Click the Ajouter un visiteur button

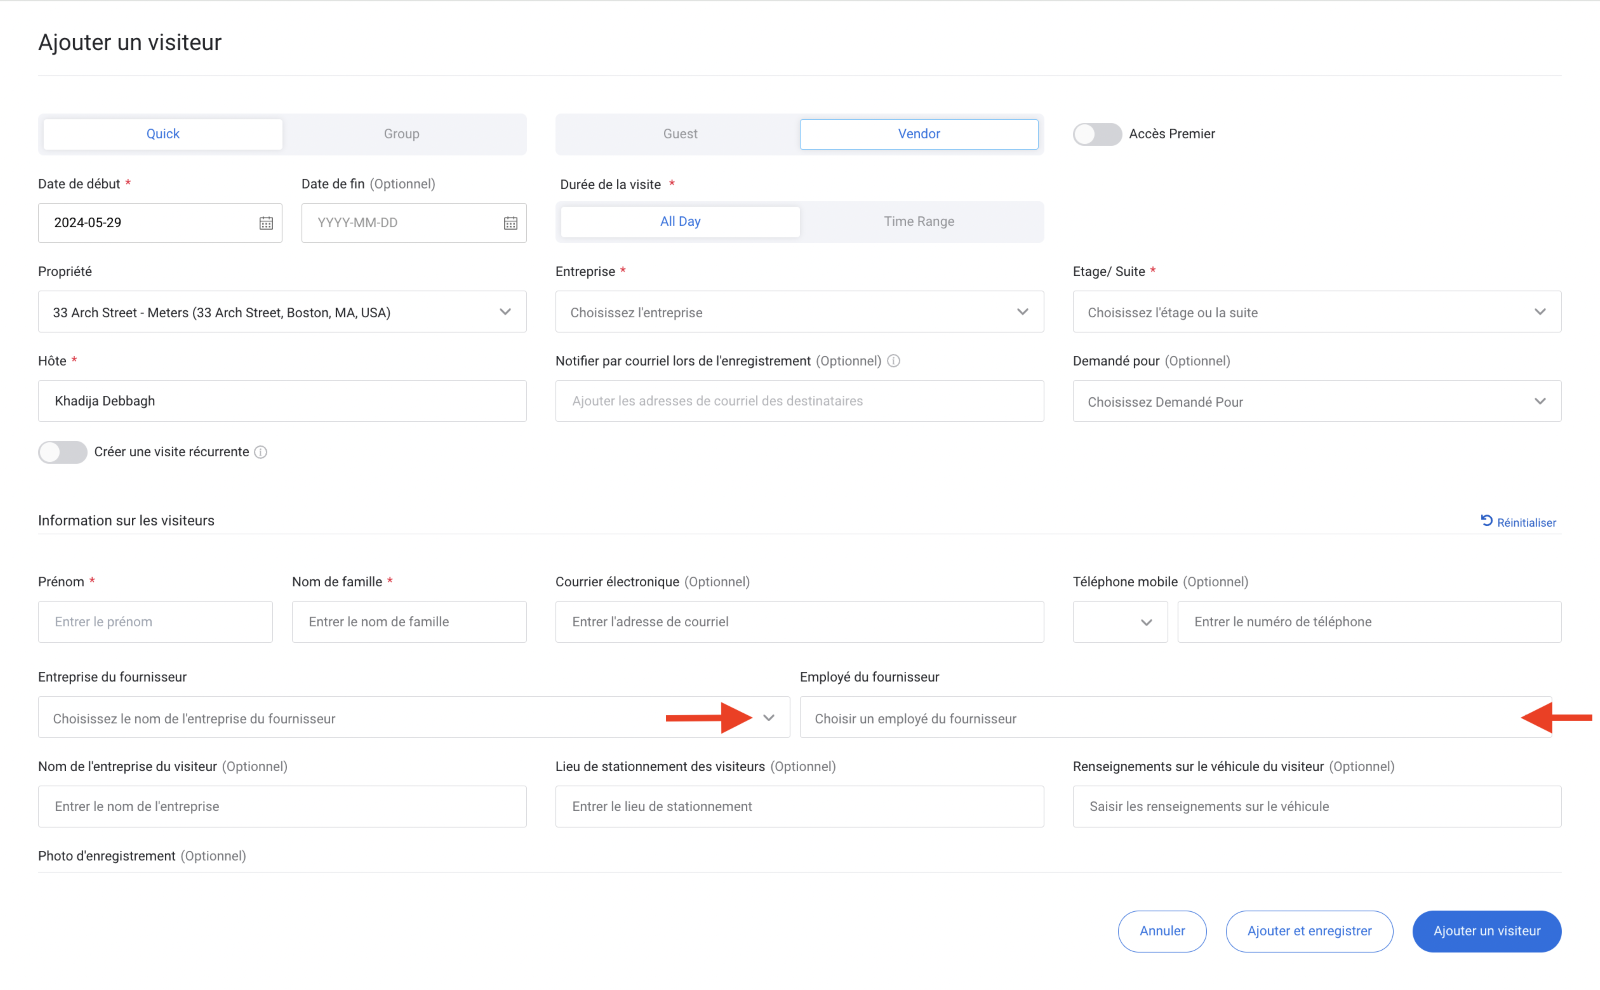(x=1486, y=931)
